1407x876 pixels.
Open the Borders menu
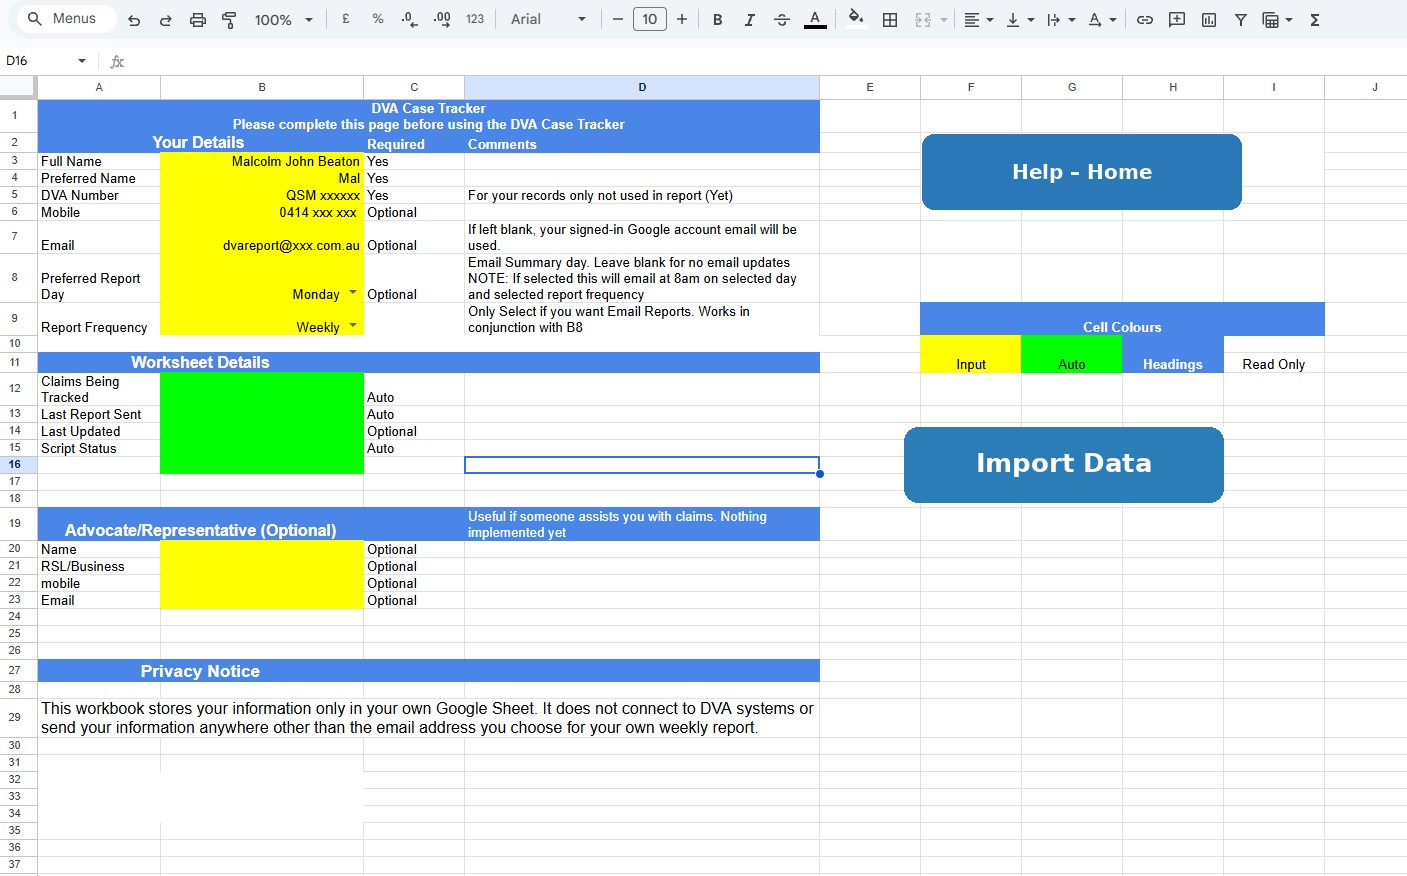point(890,19)
